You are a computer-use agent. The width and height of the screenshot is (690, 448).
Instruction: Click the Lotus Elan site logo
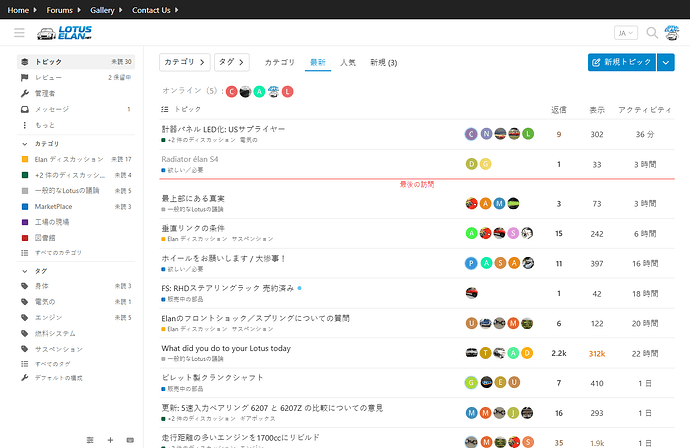point(64,33)
